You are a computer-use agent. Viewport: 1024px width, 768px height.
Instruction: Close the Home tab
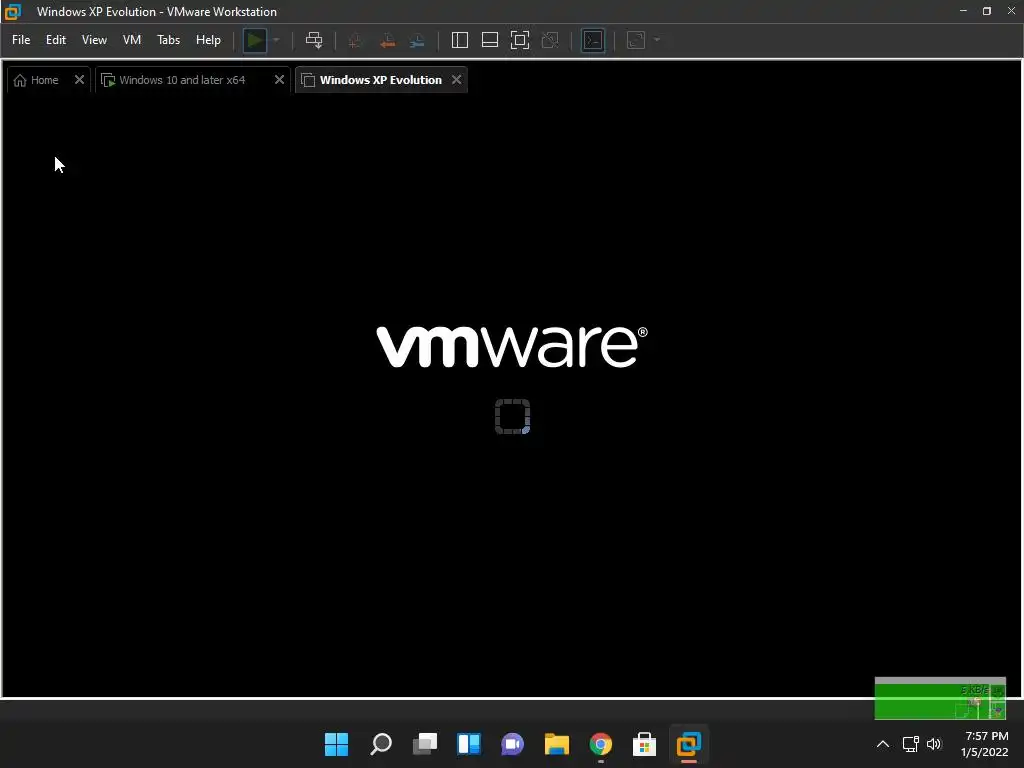coord(79,80)
